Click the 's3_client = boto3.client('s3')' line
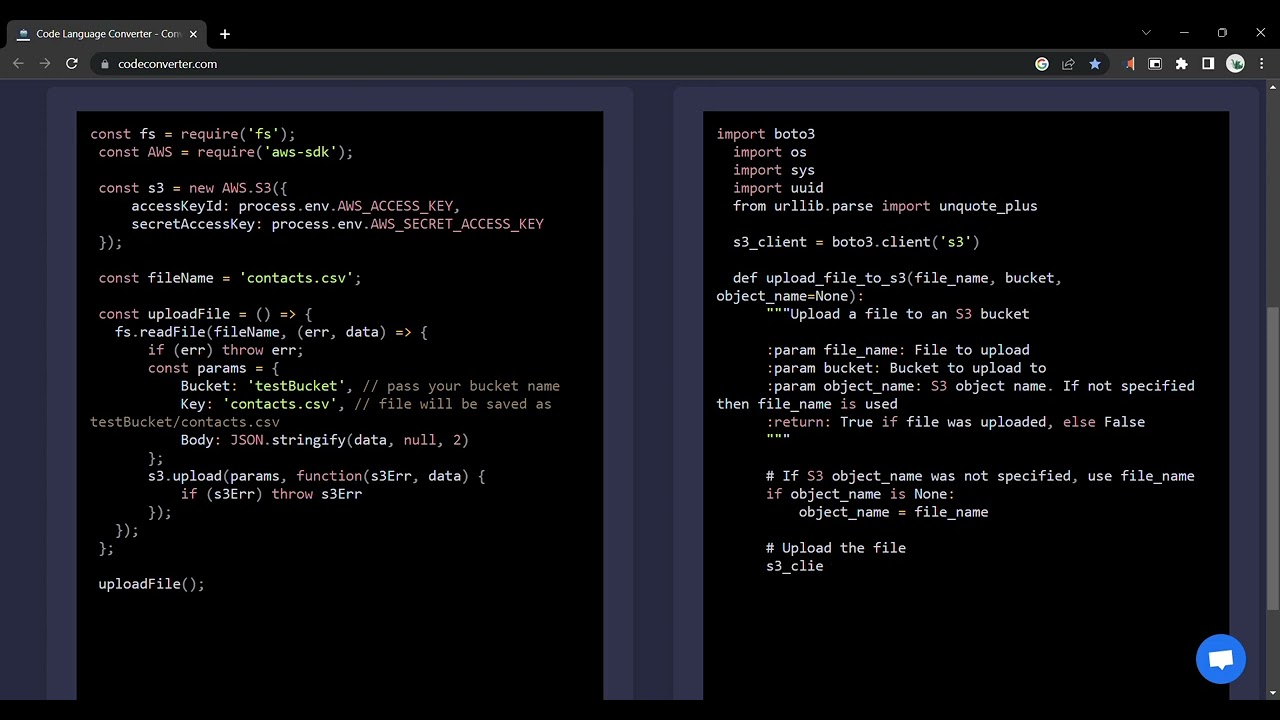The image size is (1280, 720). click(x=856, y=242)
